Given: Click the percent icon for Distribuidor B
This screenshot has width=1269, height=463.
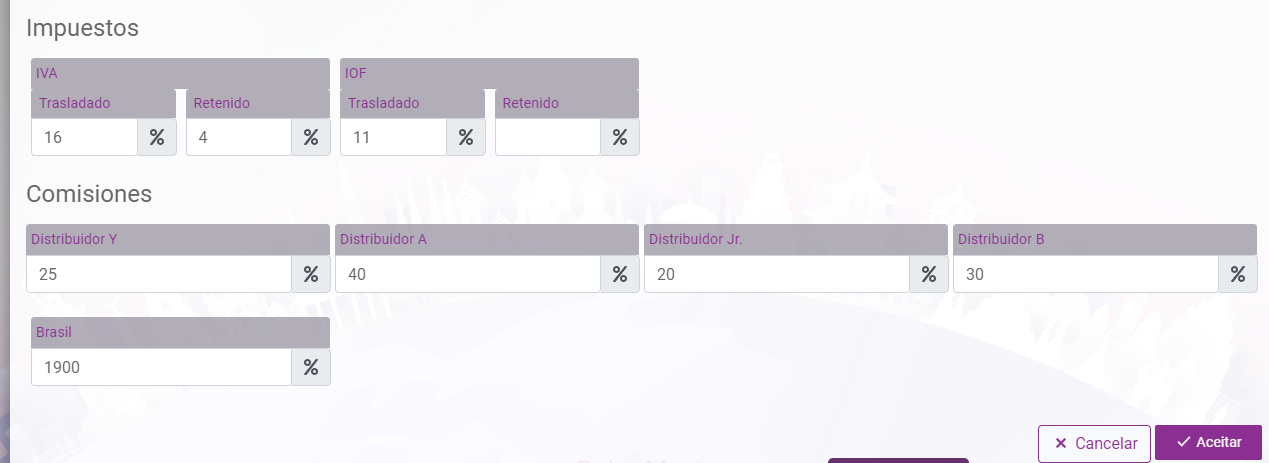Looking at the screenshot, I should [x=1238, y=274].
